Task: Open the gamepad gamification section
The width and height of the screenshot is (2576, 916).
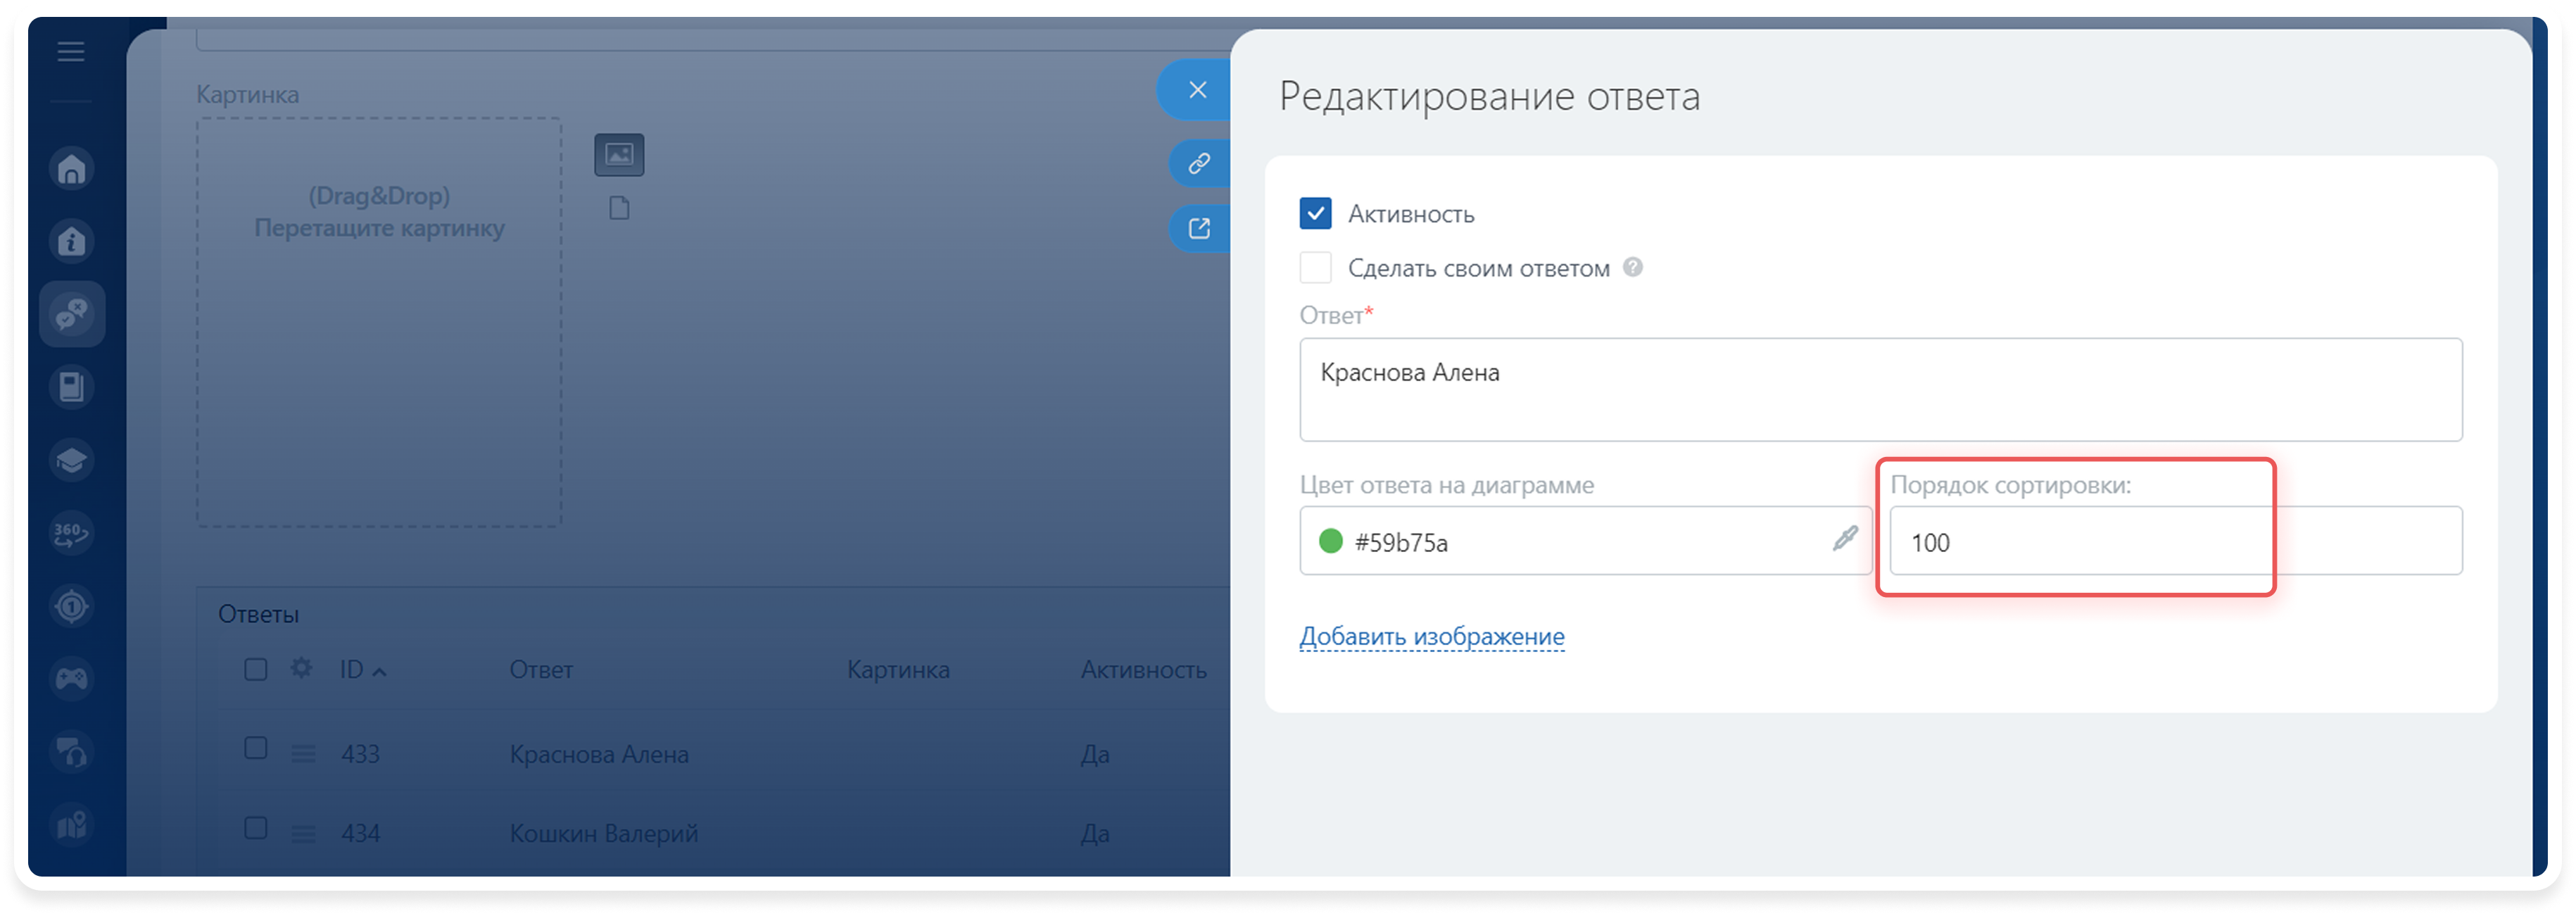Action: [72, 679]
